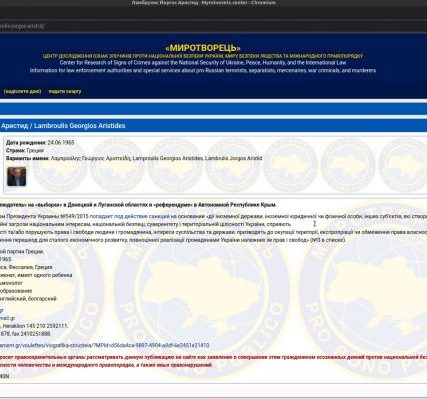Image resolution: width=427 pixels, height=399 pixels.
Task: Select the bold '«выборах» в Донецкой и Луганской' sentence
Action: (138, 205)
